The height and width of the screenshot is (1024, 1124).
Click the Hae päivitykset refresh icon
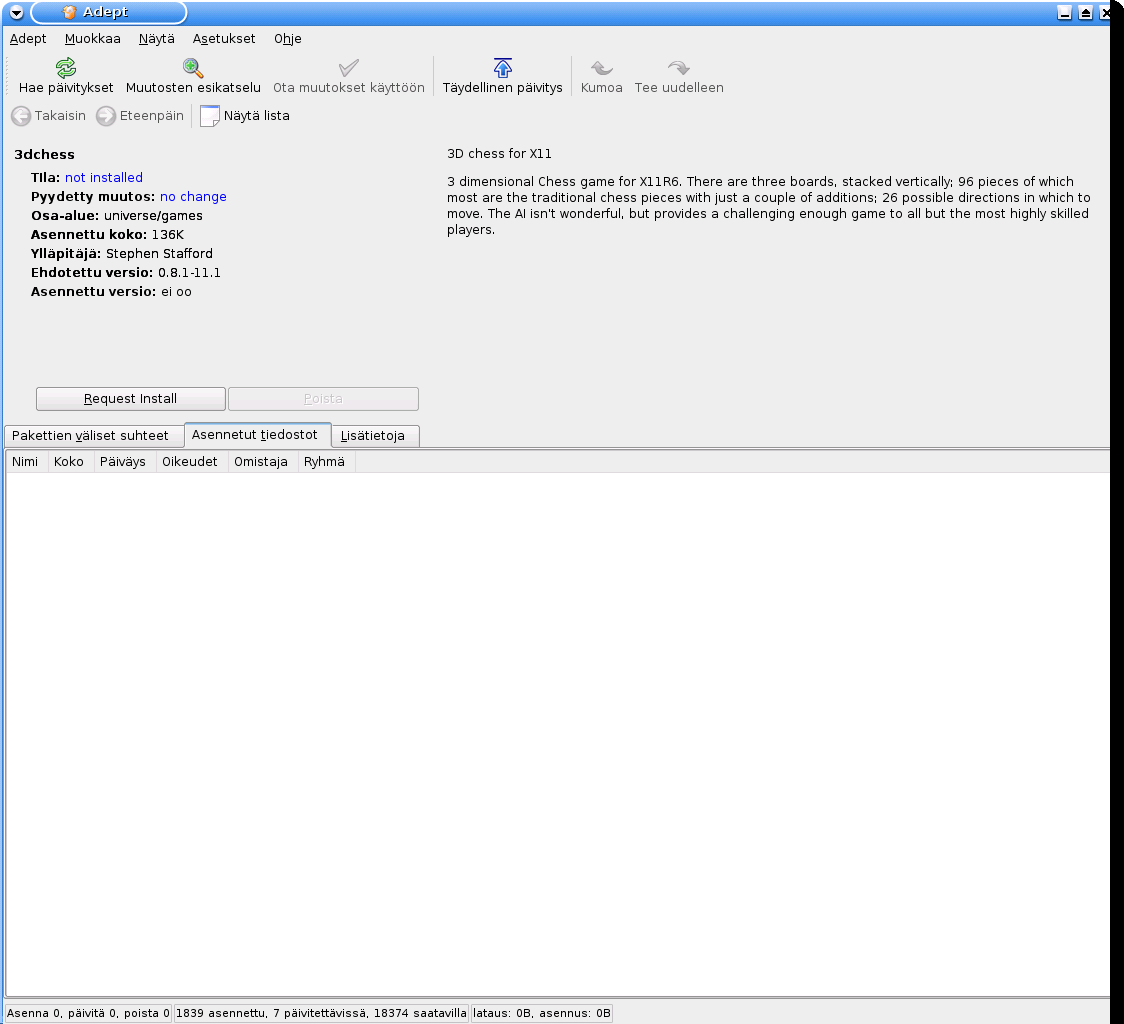tap(66, 68)
